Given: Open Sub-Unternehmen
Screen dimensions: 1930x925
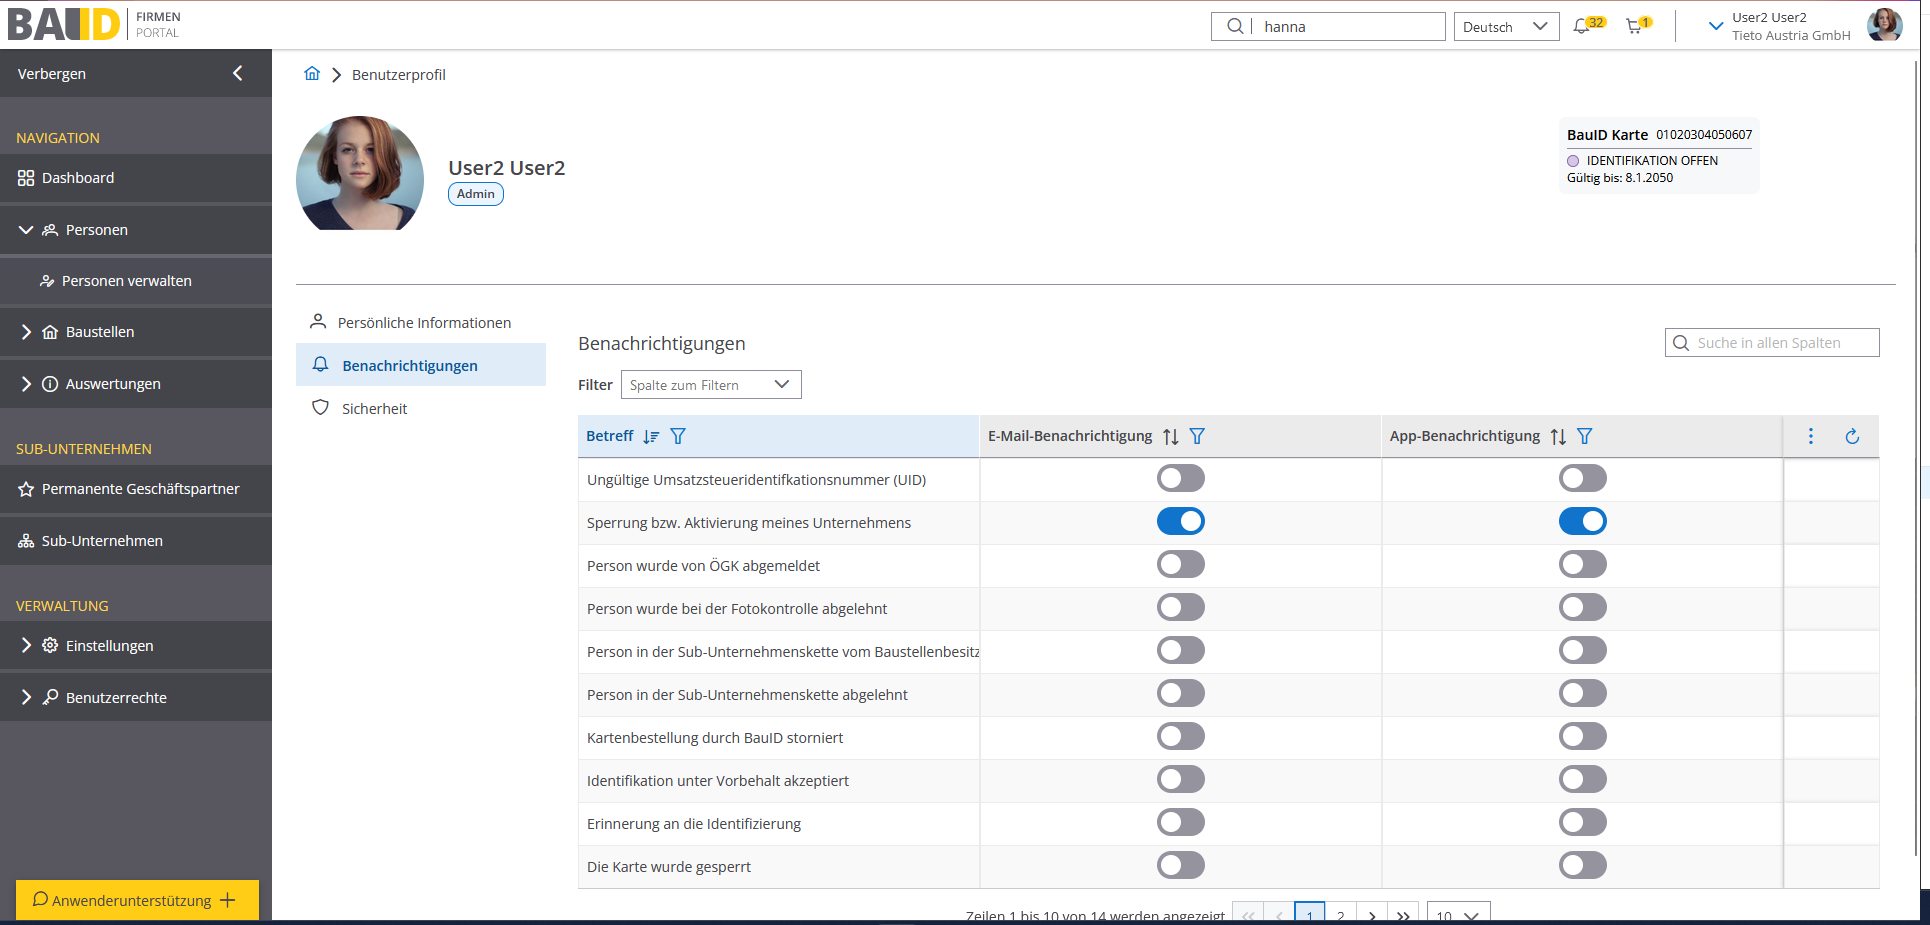Looking at the screenshot, I should pos(136,541).
